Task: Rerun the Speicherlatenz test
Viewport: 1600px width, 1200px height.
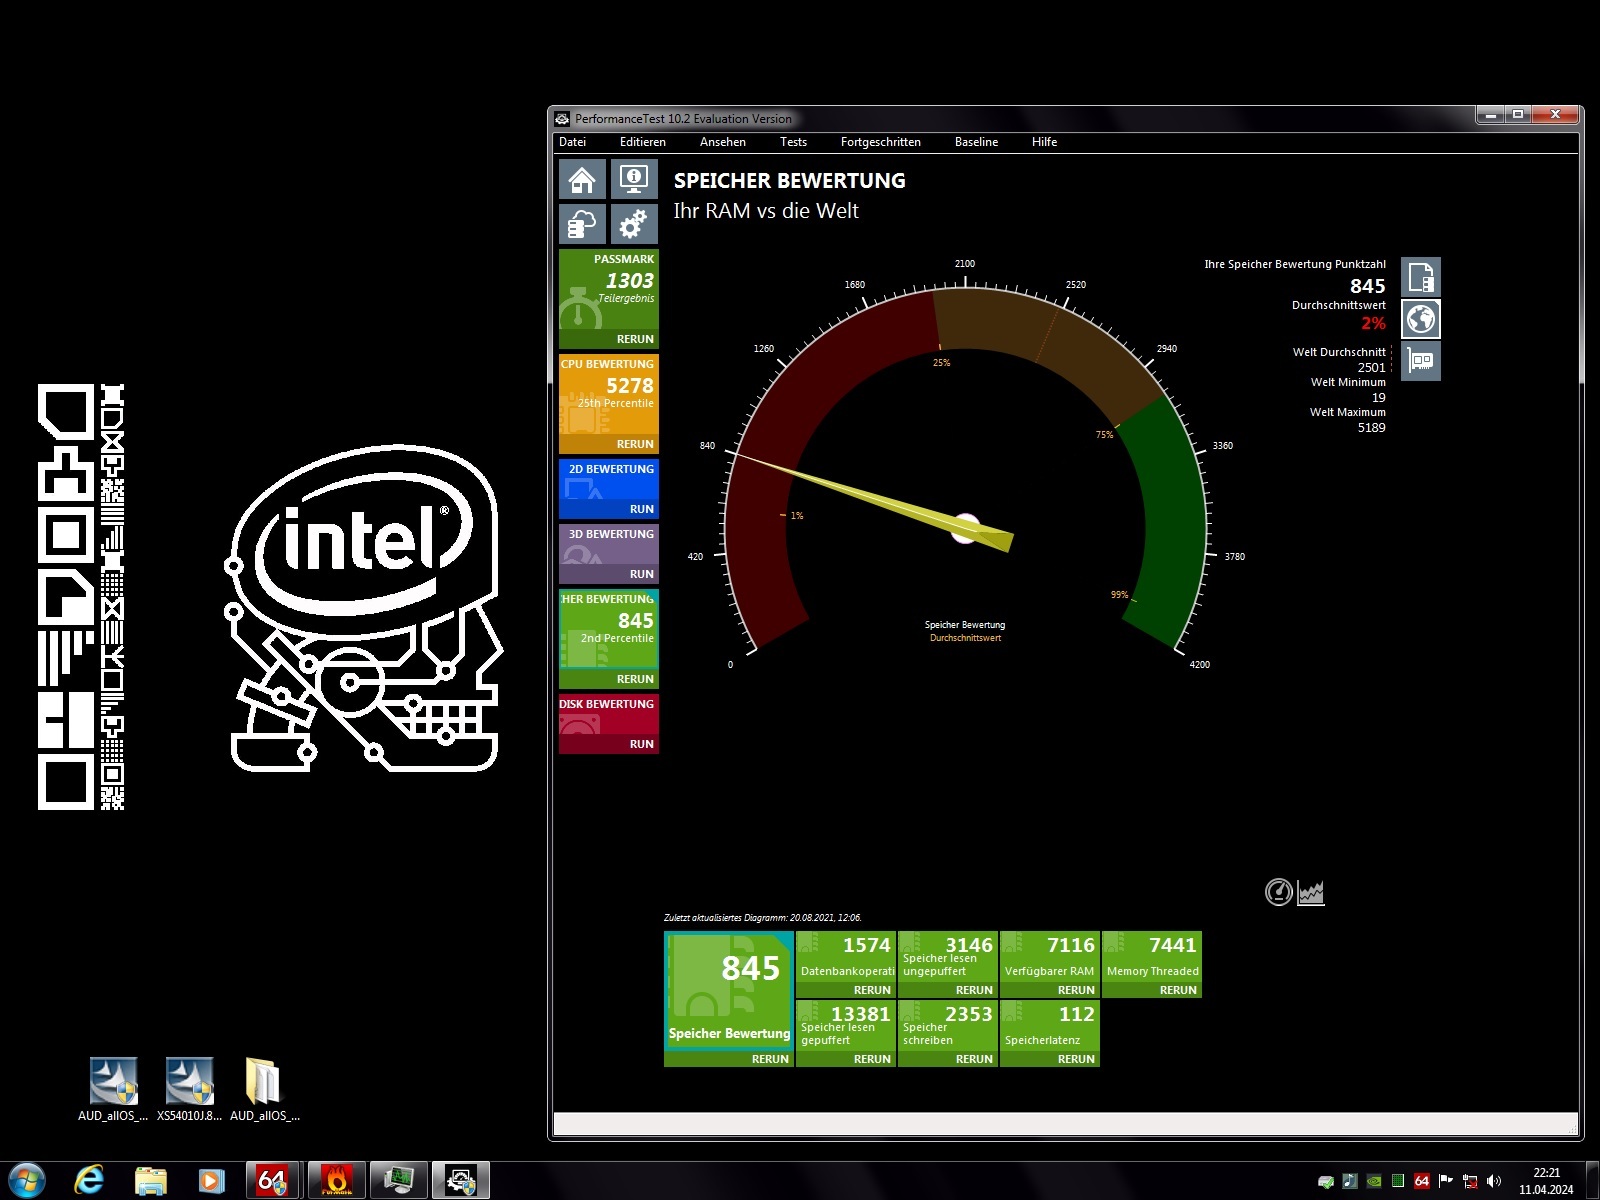Action: pos(1076,1059)
